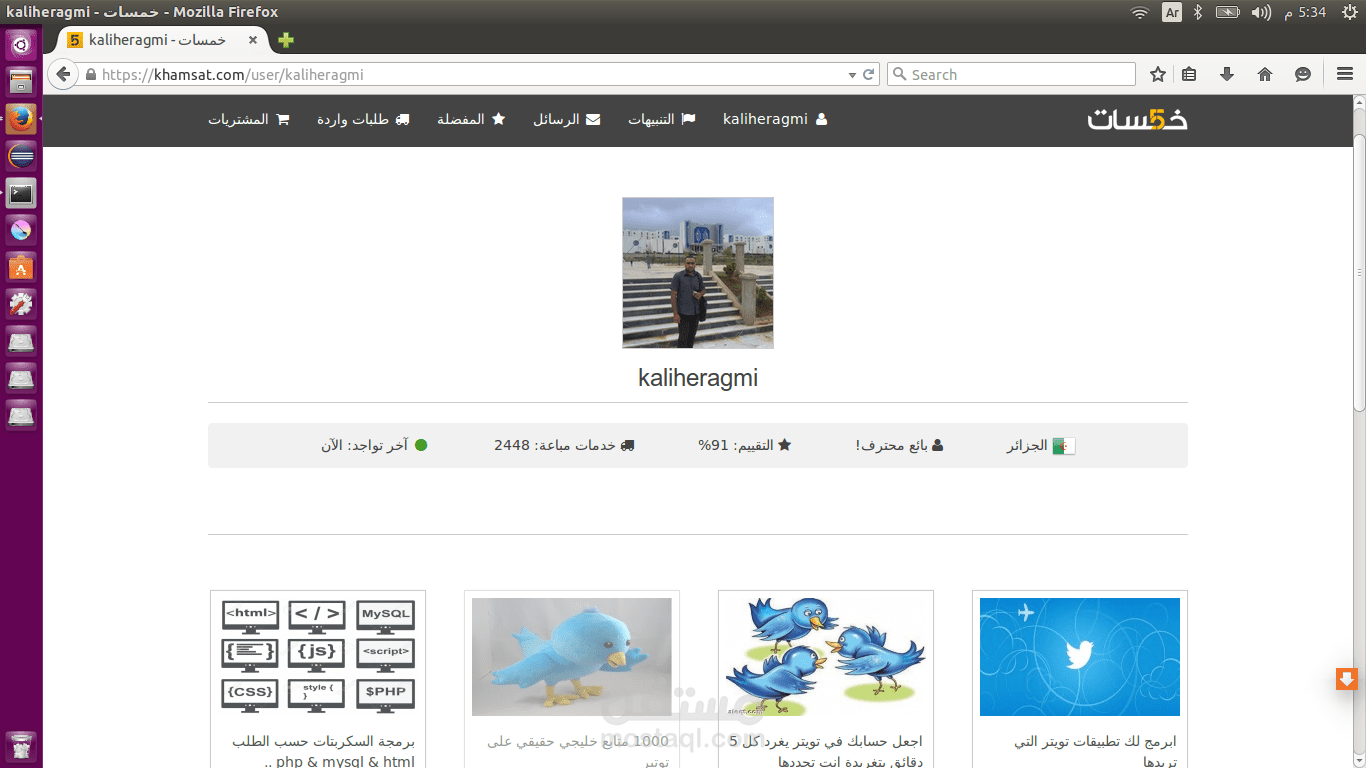The width and height of the screenshot is (1366, 768).
Task: Click inside the Search field
Action: point(1010,74)
